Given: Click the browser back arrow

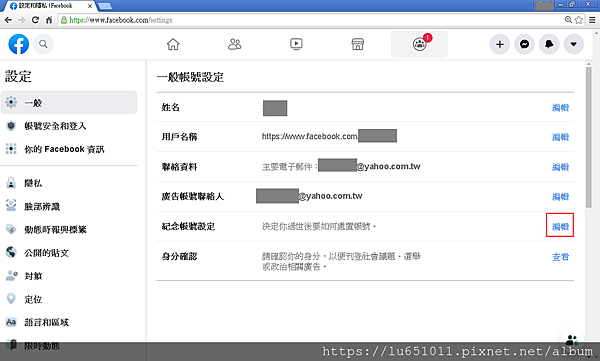Looking at the screenshot, I should (8, 20).
